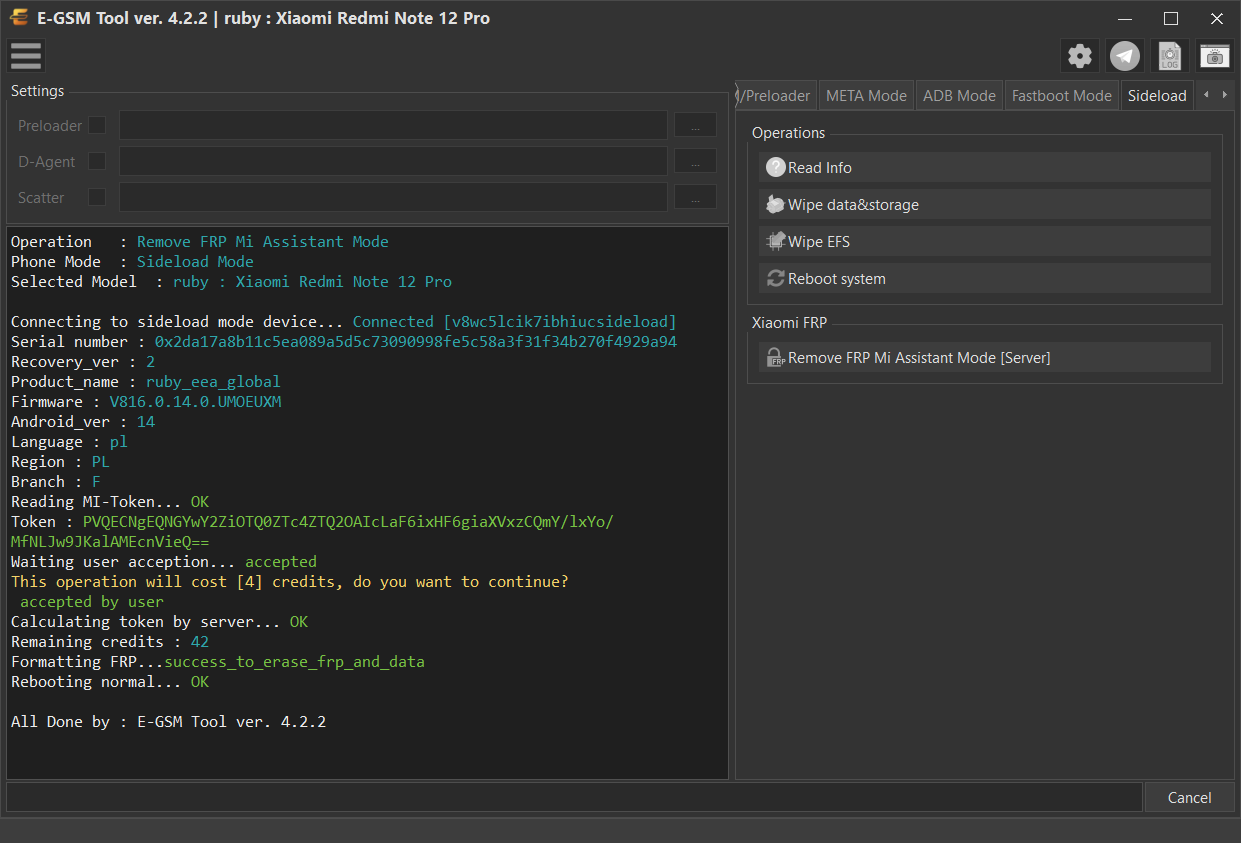Viewport: 1241px width, 843px height.
Task: Click the Cancel button
Action: [x=1190, y=797]
